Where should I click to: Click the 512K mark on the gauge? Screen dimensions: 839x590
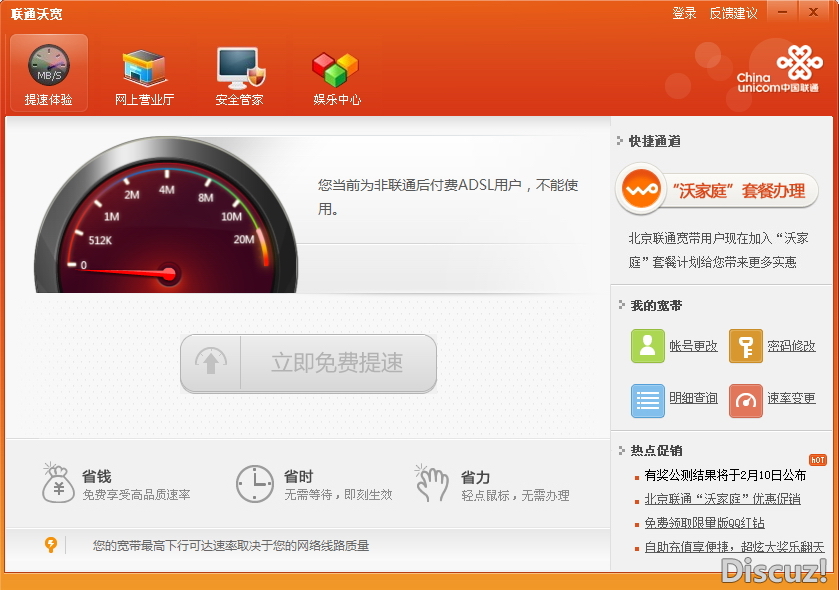(100, 240)
